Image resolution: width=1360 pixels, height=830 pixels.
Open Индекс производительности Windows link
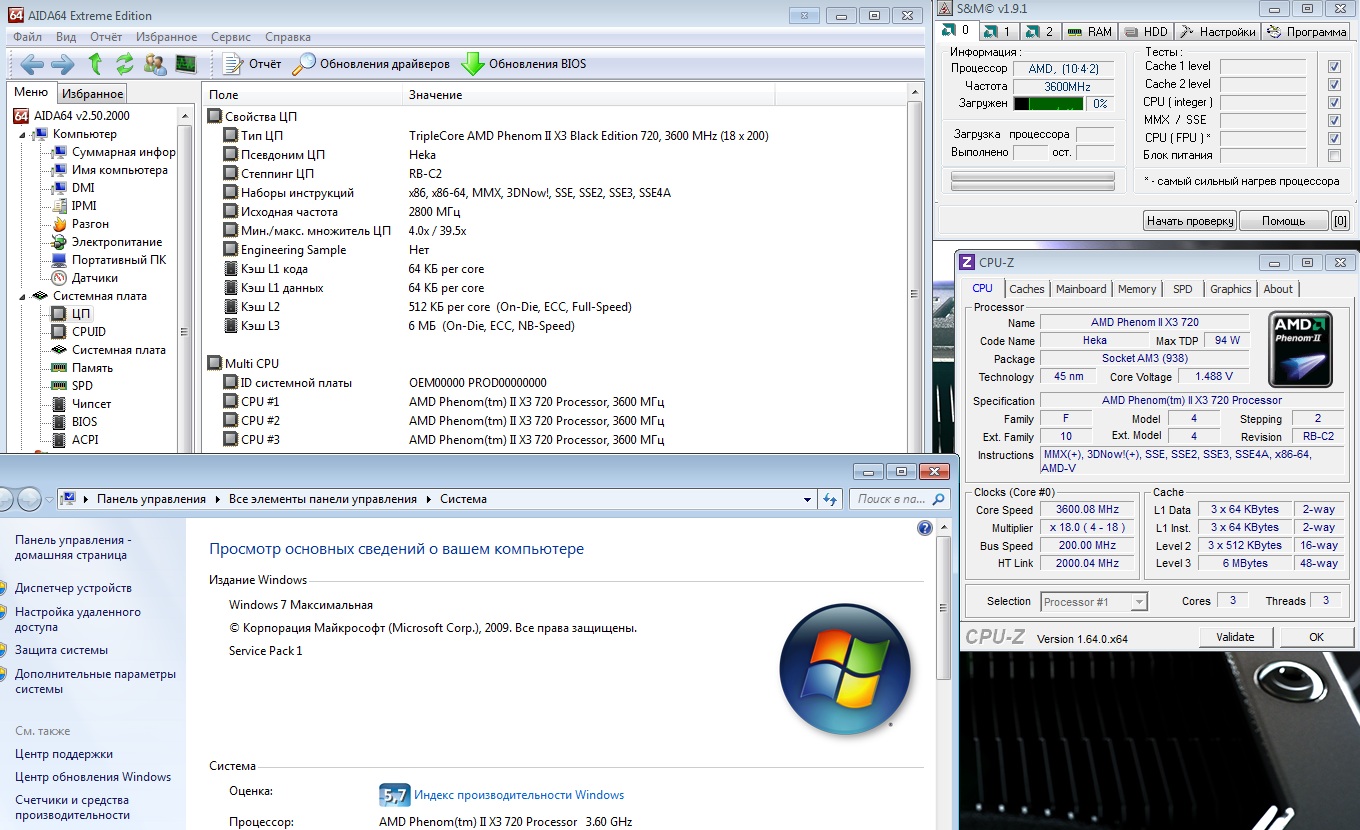click(519, 795)
